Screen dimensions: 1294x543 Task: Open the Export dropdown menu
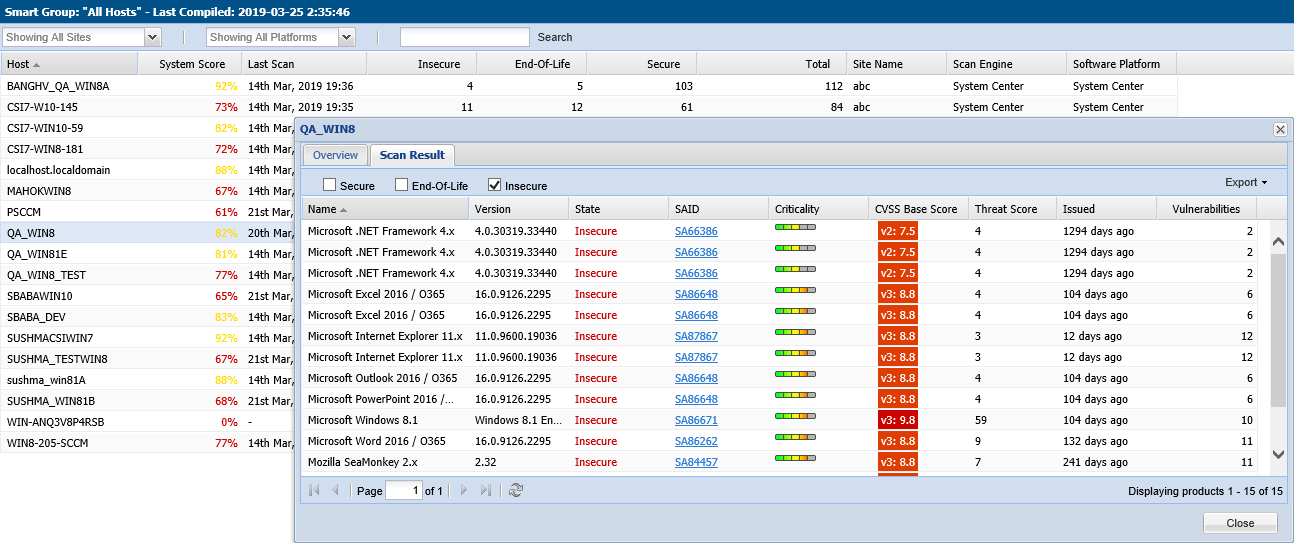click(1245, 183)
